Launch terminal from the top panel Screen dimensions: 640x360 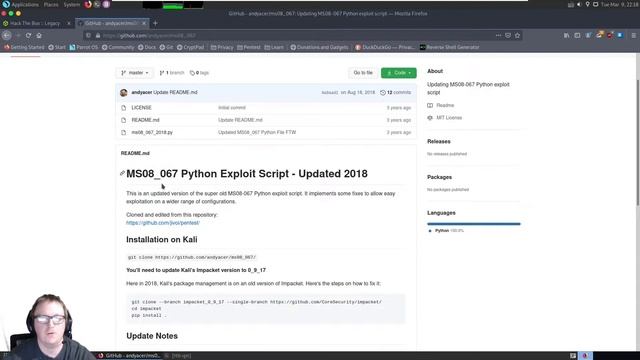[97, 4]
